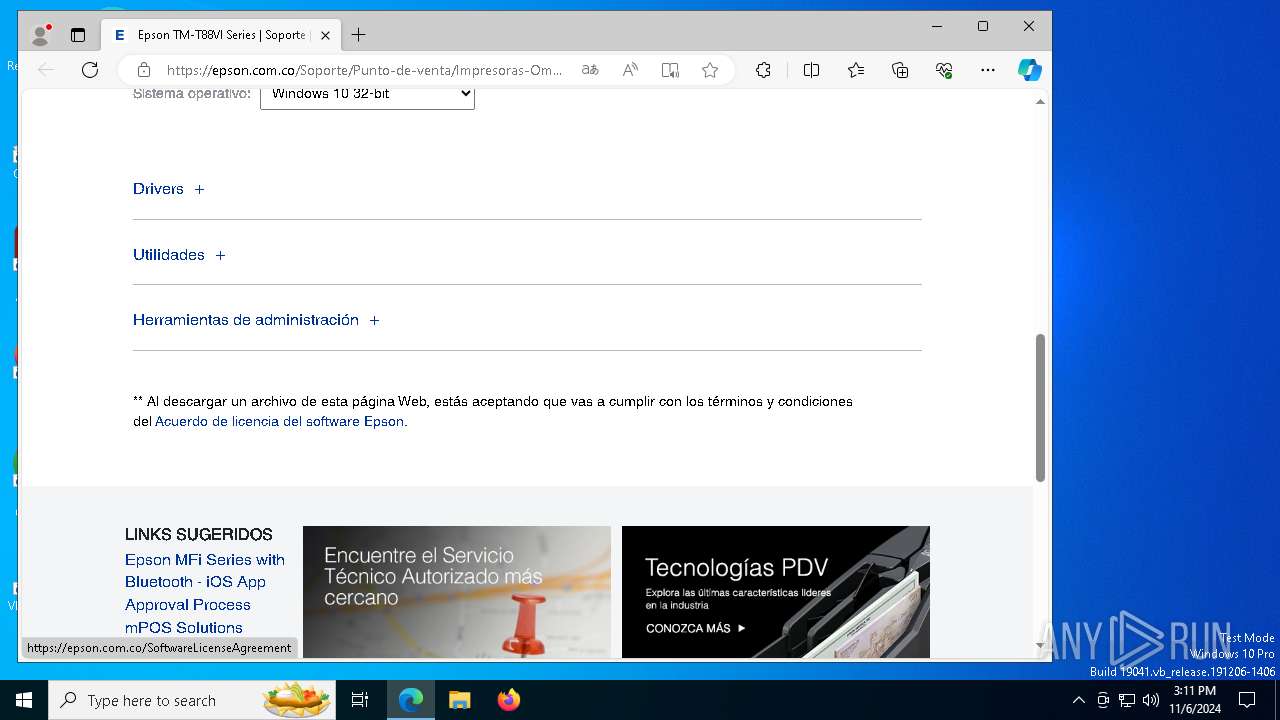Image resolution: width=1280 pixels, height=720 pixels.
Task: Open the translate page icon
Action: coord(590,70)
